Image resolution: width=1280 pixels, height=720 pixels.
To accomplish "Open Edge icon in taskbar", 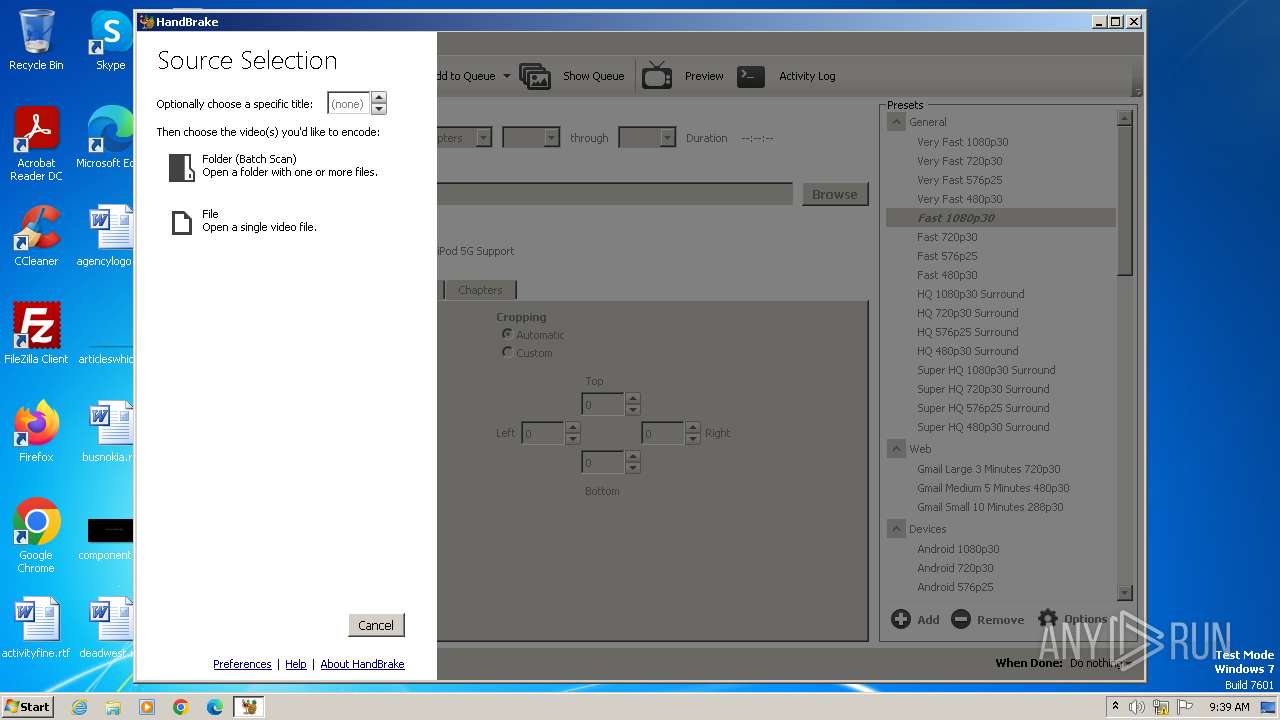I will coord(215,707).
